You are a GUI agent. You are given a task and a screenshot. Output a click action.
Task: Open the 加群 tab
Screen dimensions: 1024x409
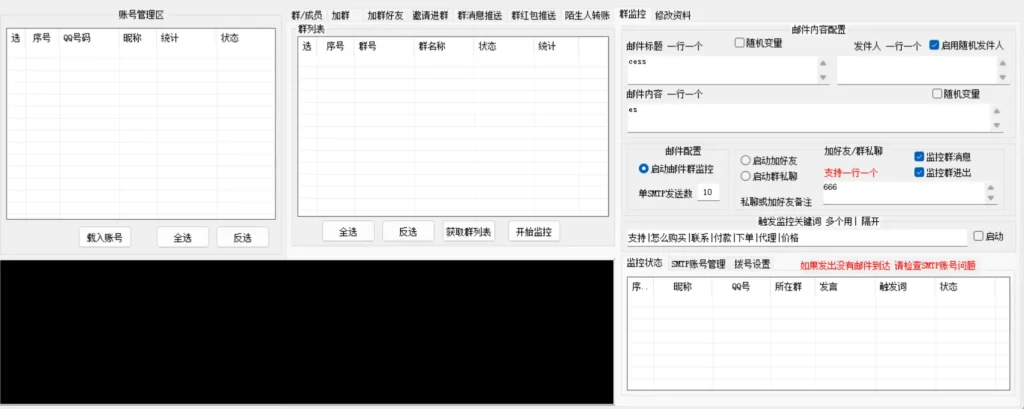coord(340,15)
